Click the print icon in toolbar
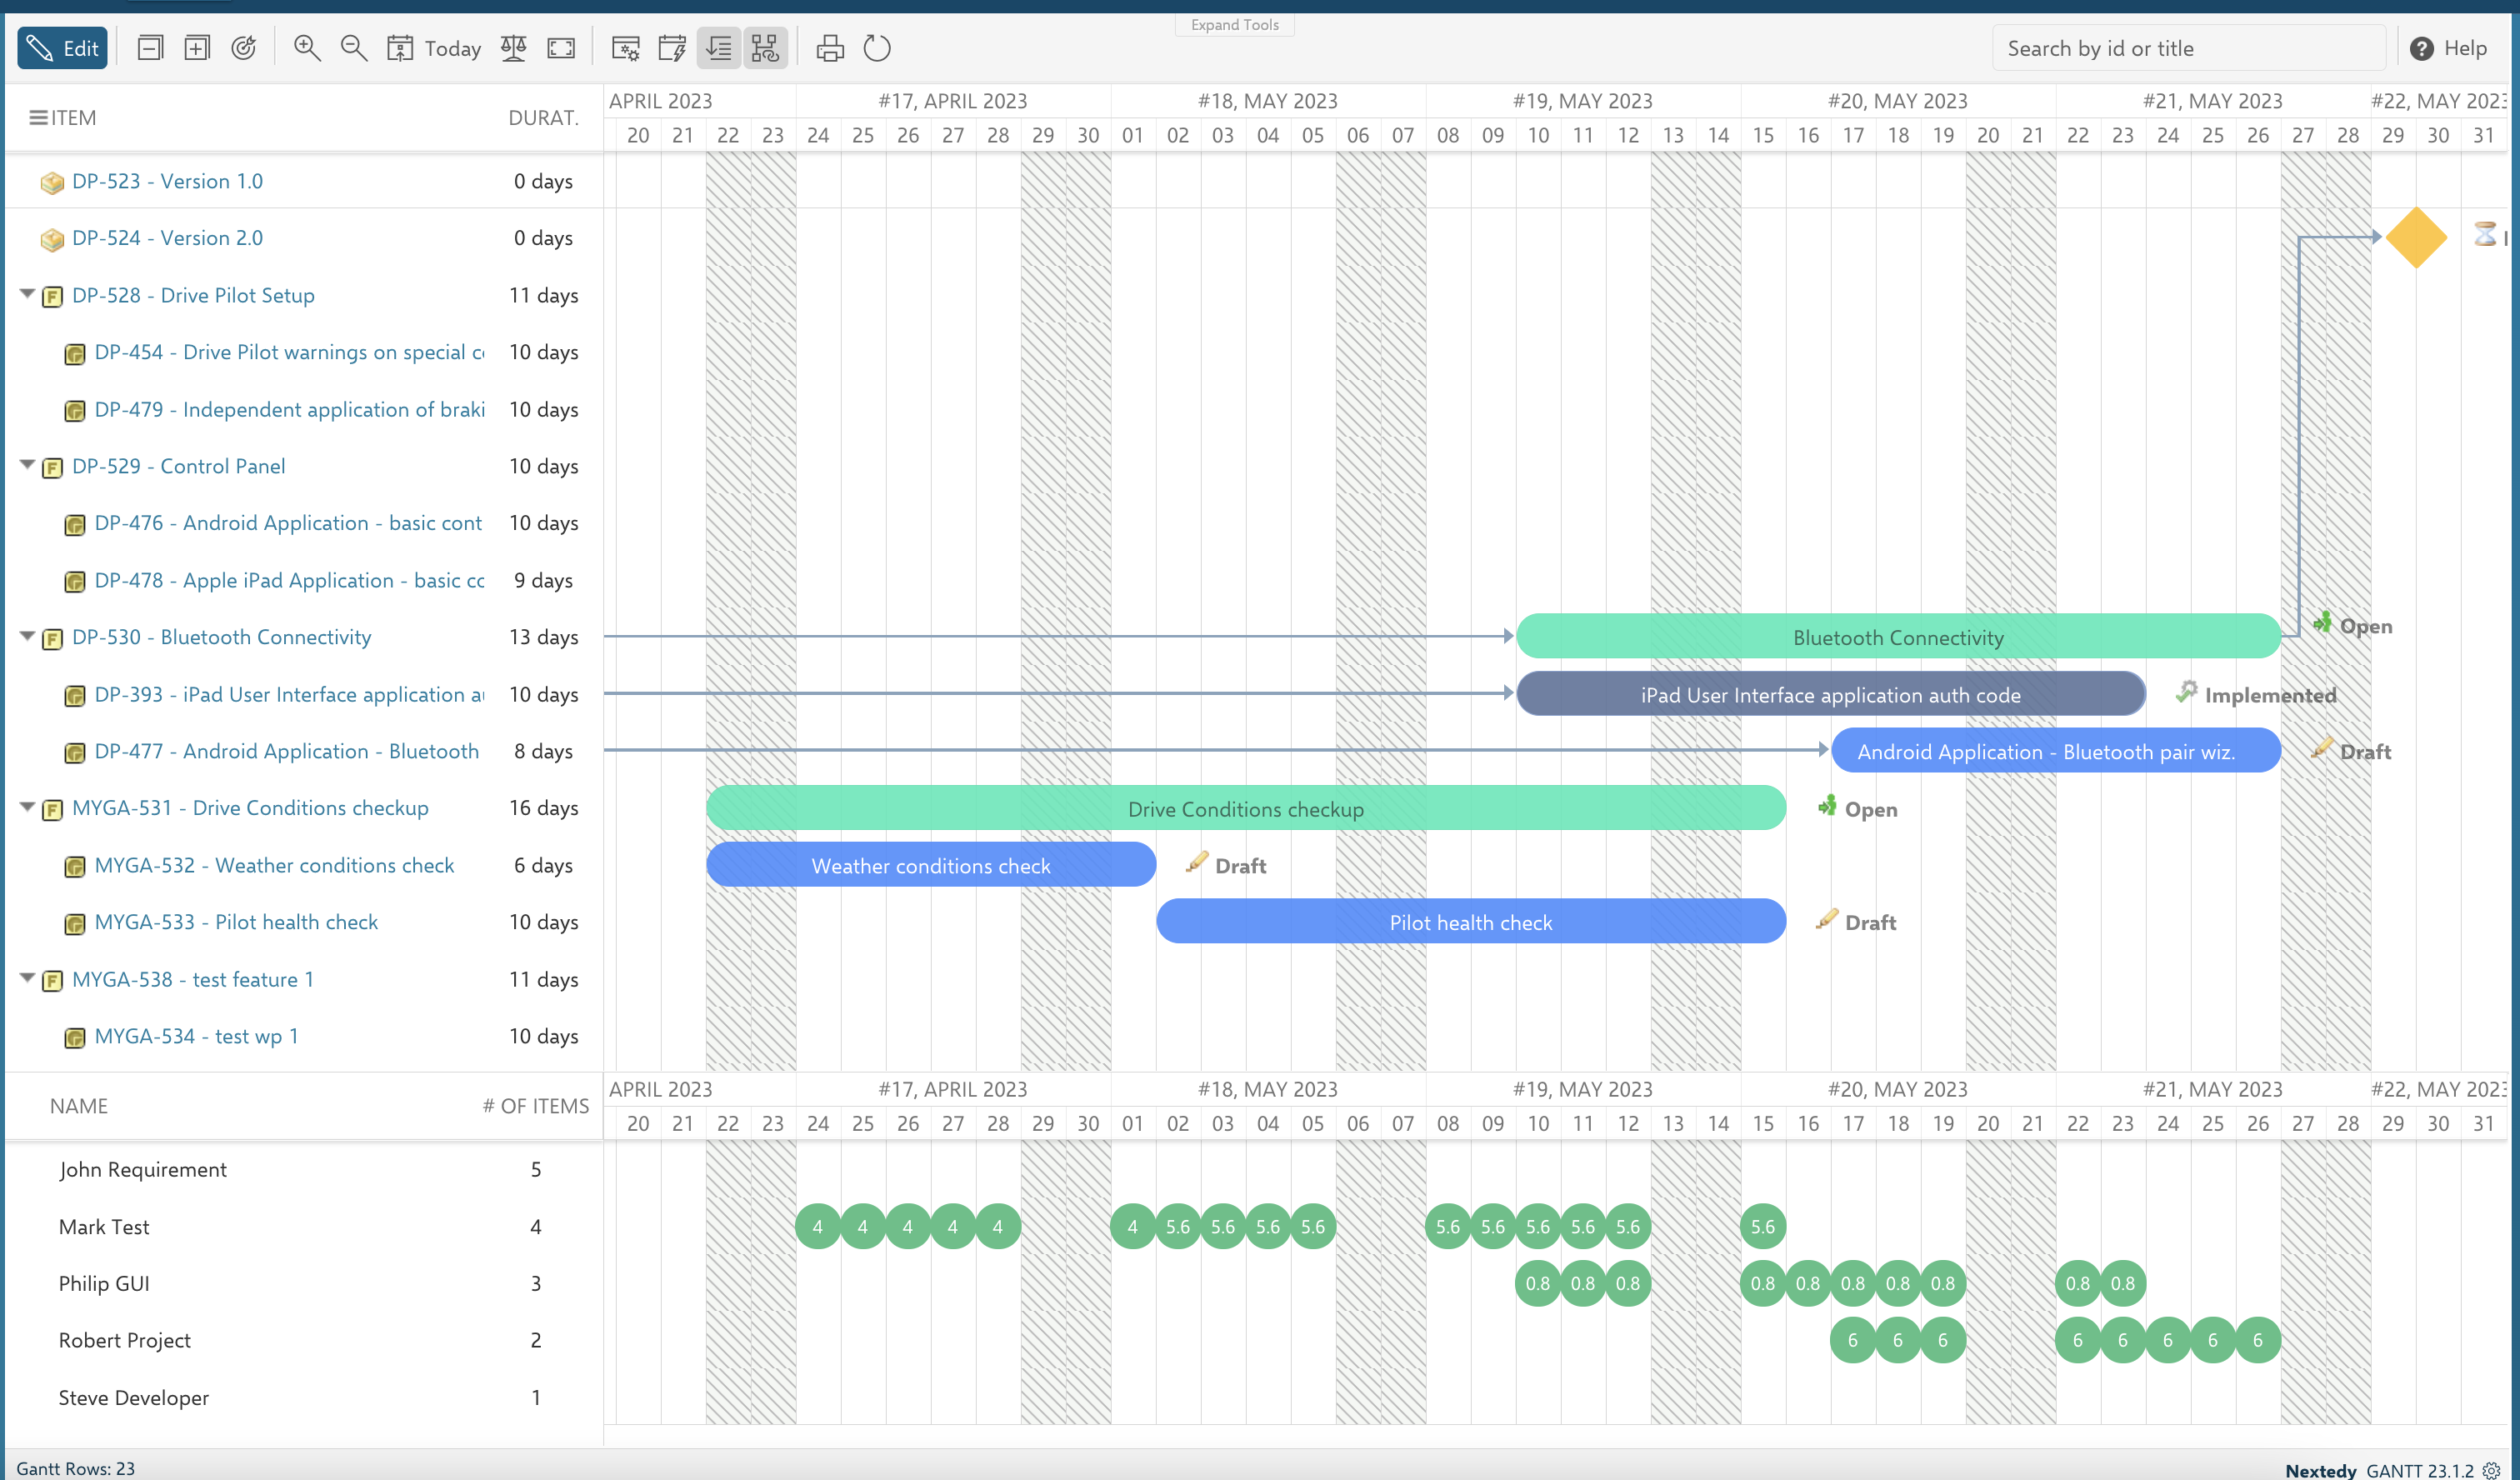This screenshot has width=2520, height=1480. pyautogui.click(x=830, y=48)
